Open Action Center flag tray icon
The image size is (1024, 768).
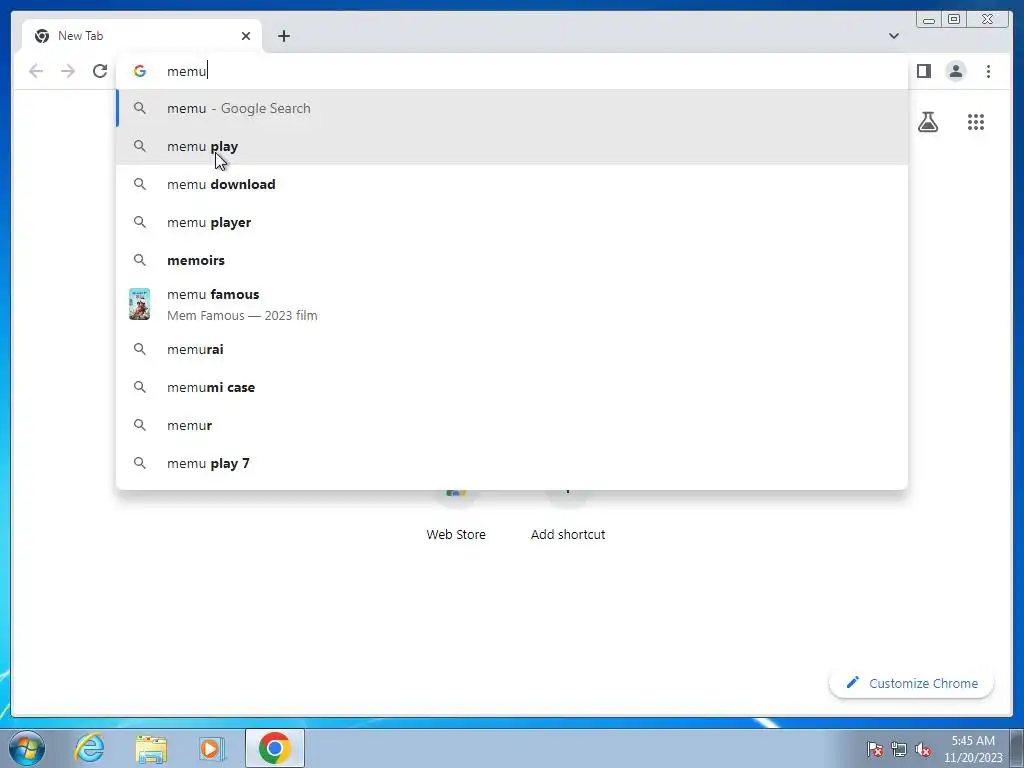875,749
